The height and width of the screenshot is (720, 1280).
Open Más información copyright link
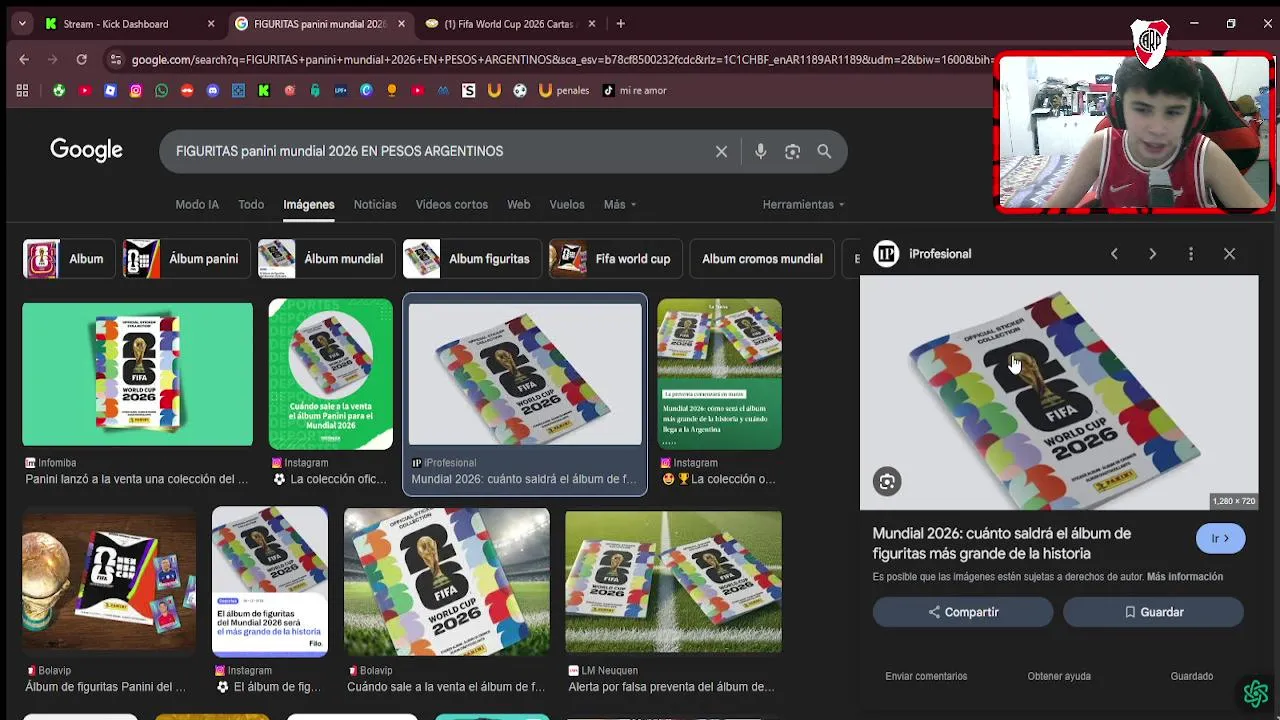[1185, 577]
